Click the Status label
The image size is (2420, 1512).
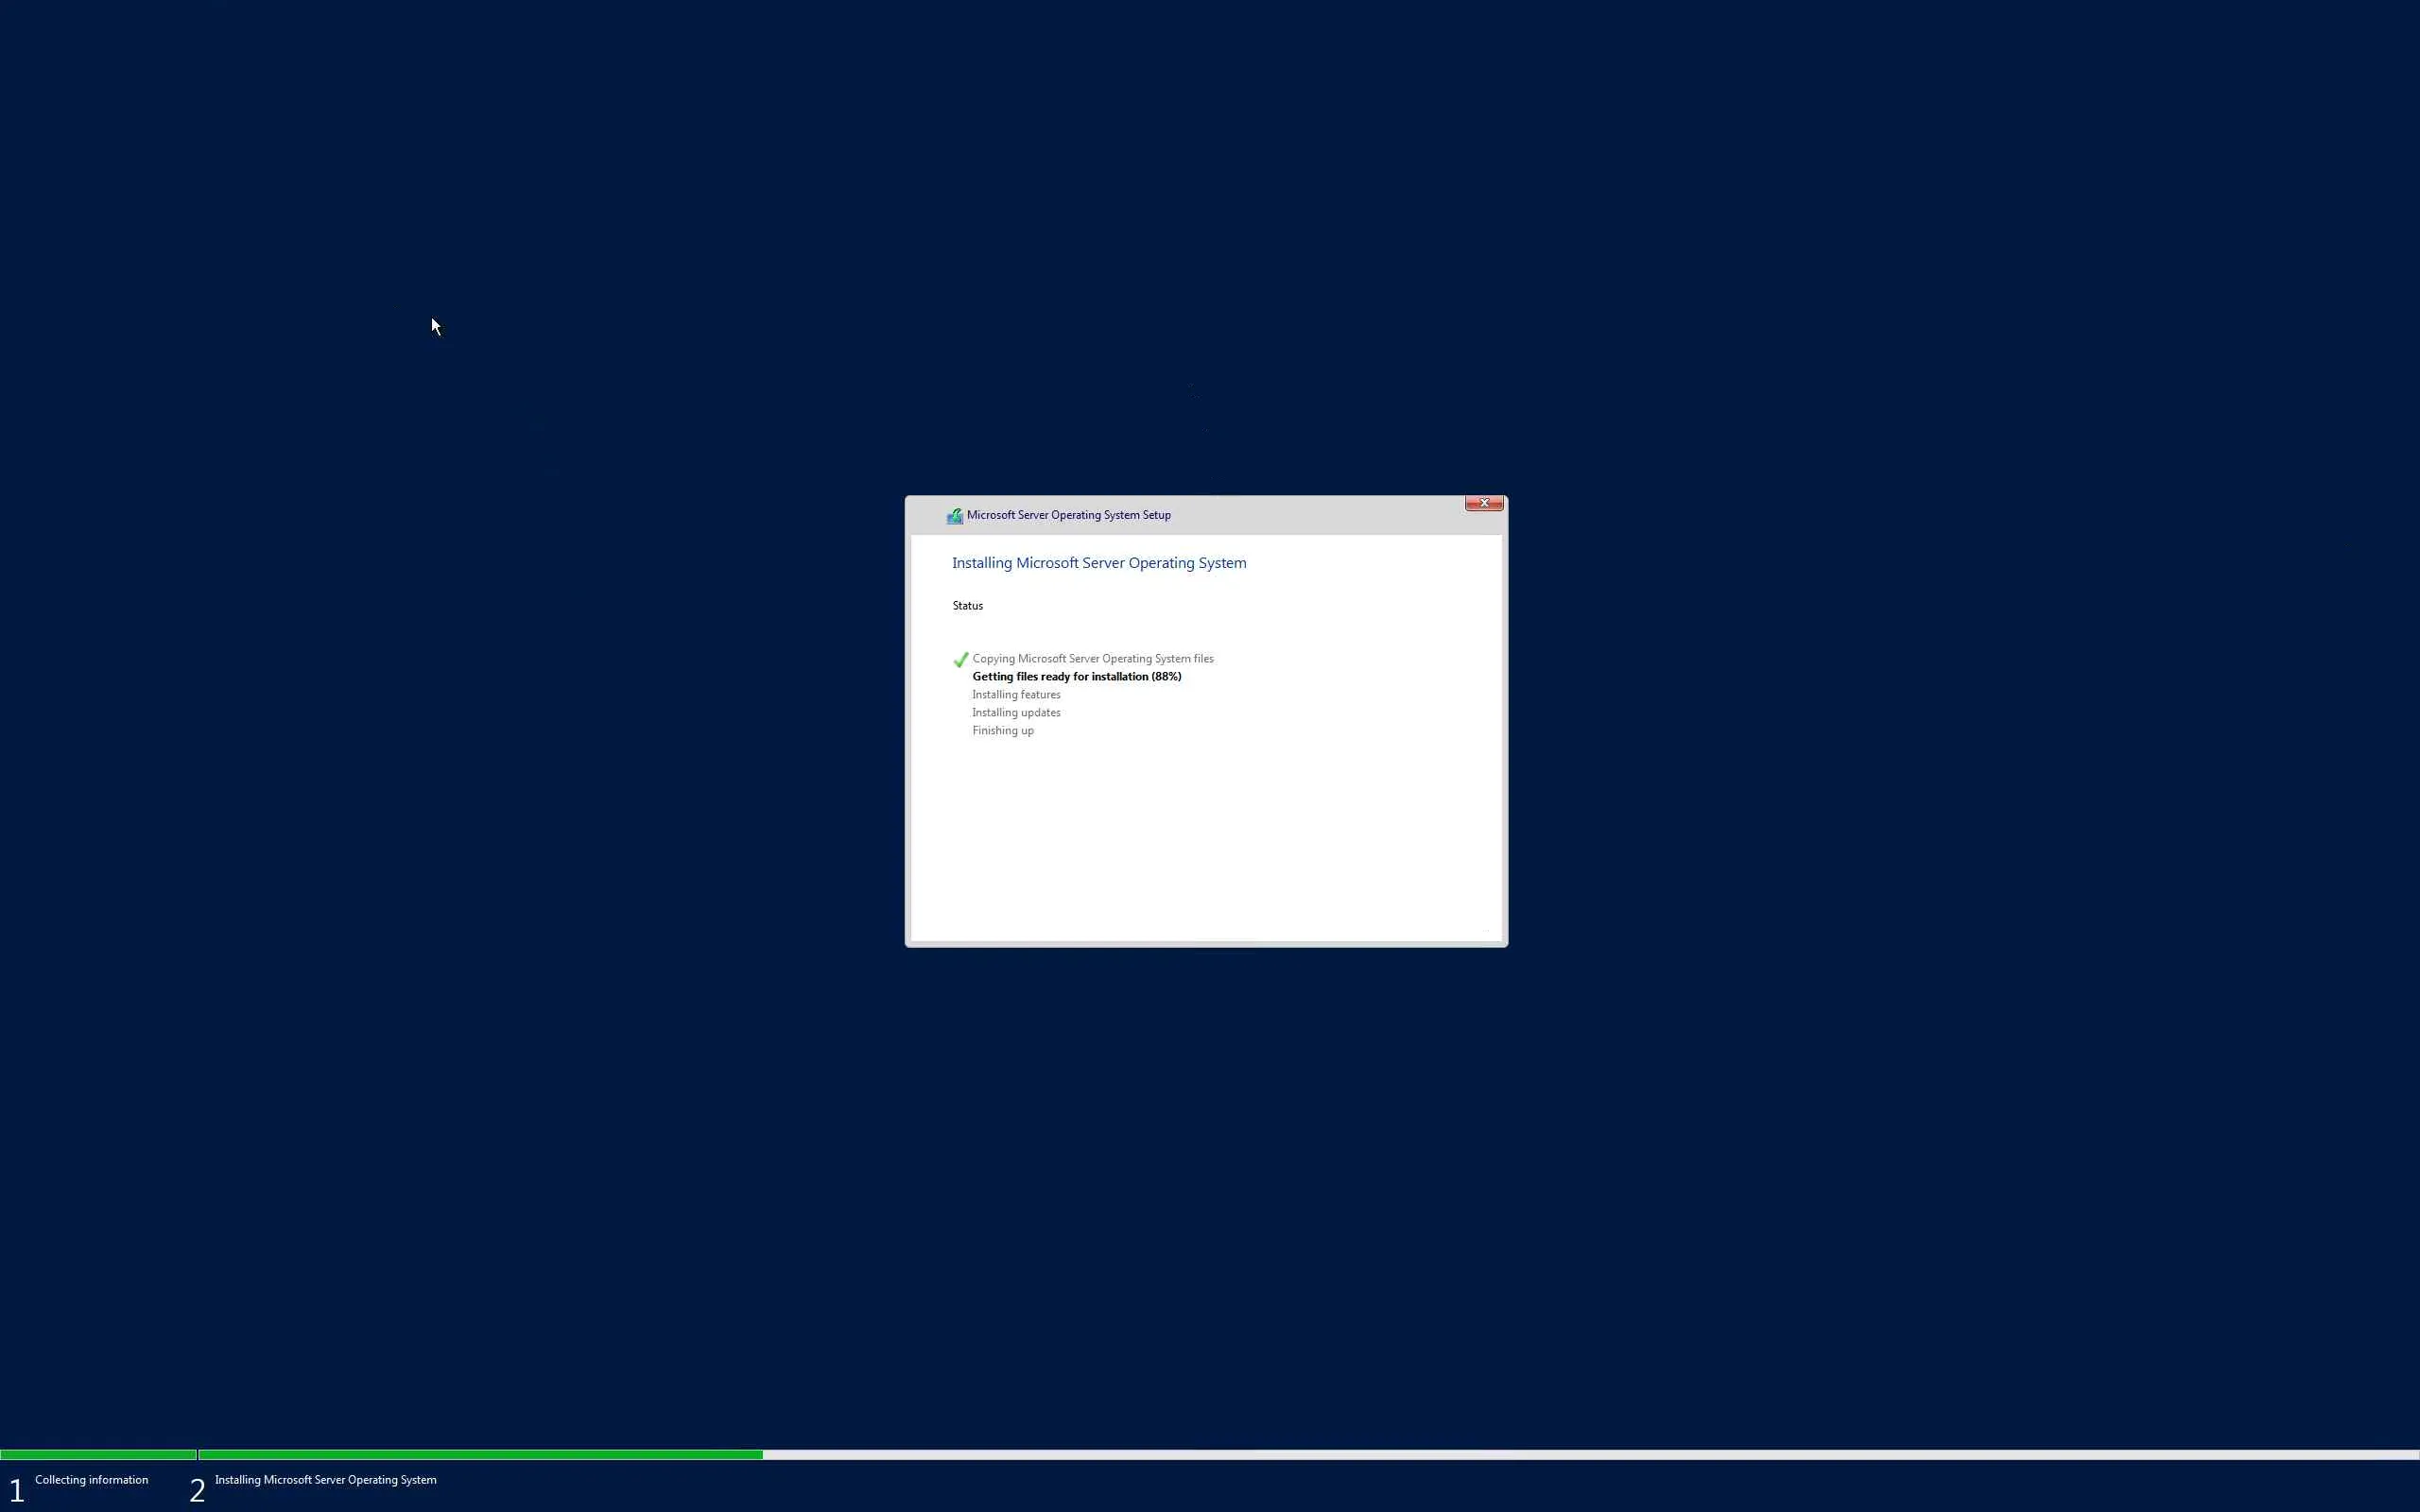point(967,606)
